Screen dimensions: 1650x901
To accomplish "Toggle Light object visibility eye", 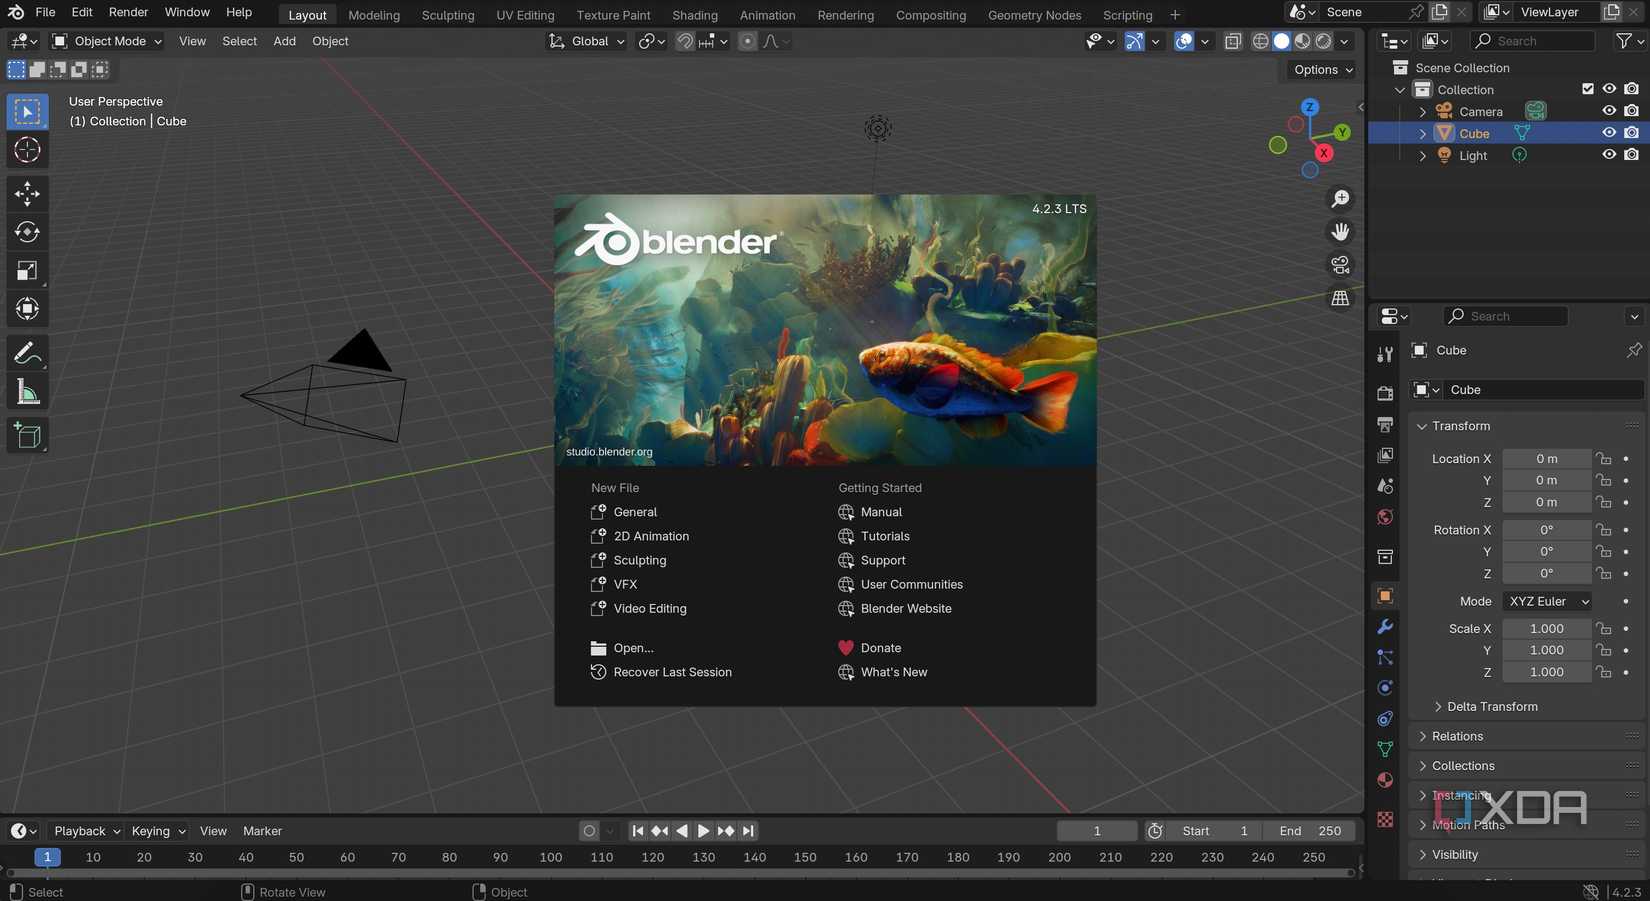I will tap(1608, 155).
